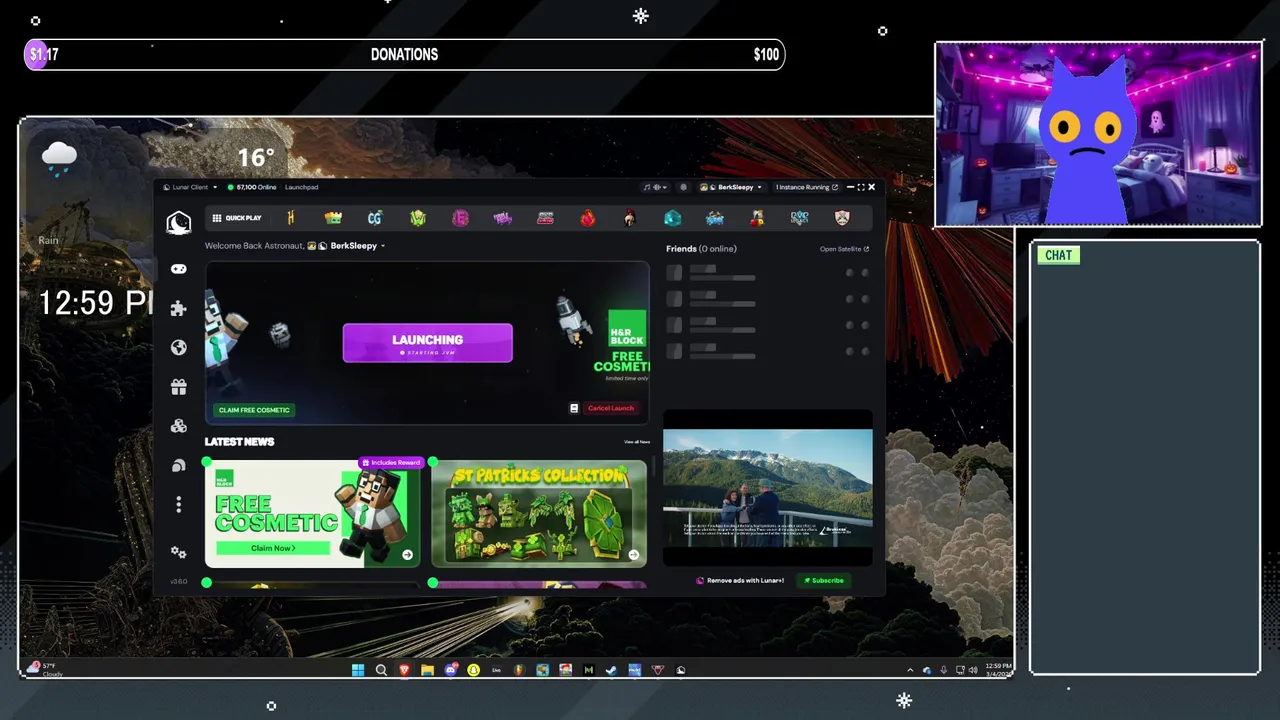Click the 1 Instance Running indicator
Viewport: 1280px width, 720px height.
click(x=806, y=187)
